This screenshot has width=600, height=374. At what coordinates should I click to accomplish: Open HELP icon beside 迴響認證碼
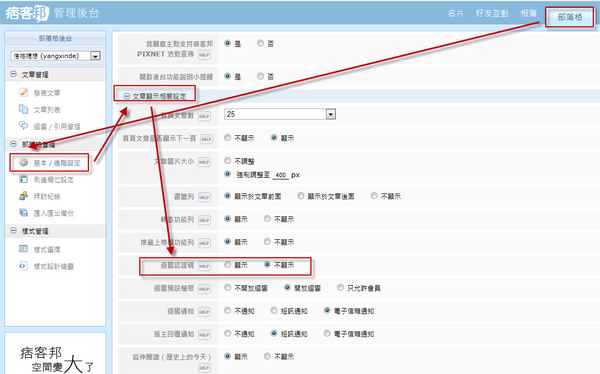pos(204,266)
